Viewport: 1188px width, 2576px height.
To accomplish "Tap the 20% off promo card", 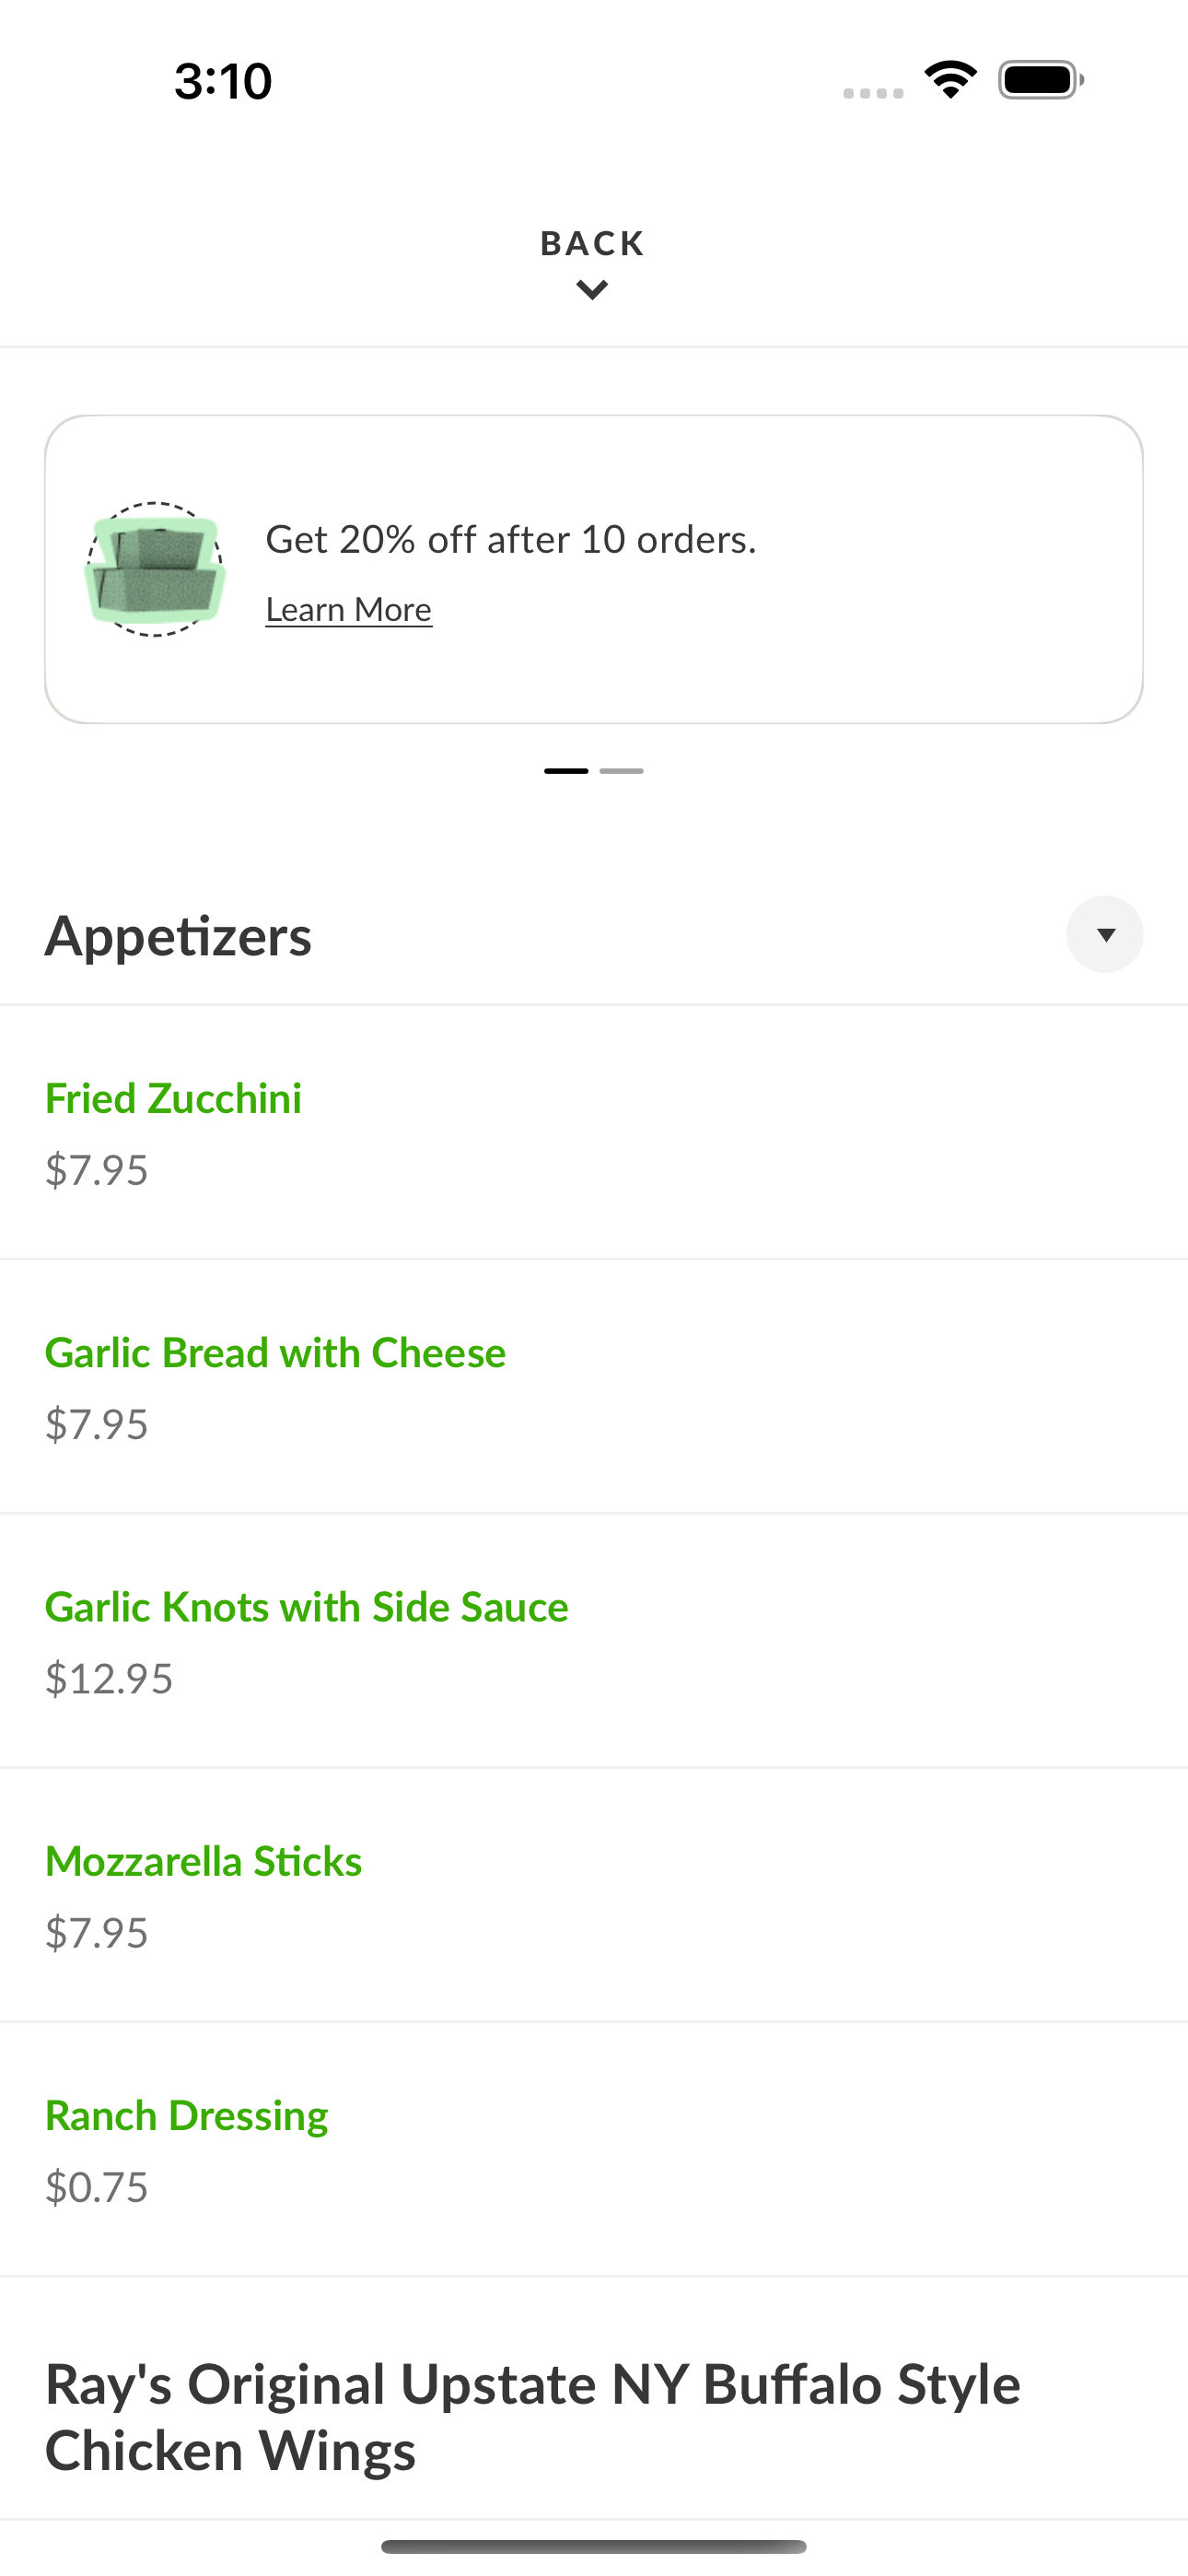I will [x=594, y=569].
